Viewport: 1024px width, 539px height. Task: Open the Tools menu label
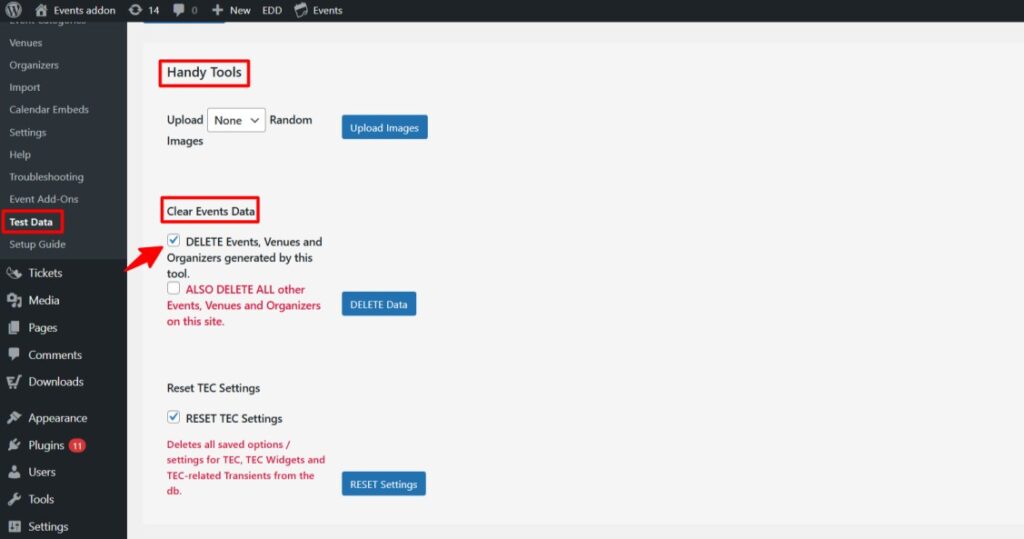click(41, 499)
